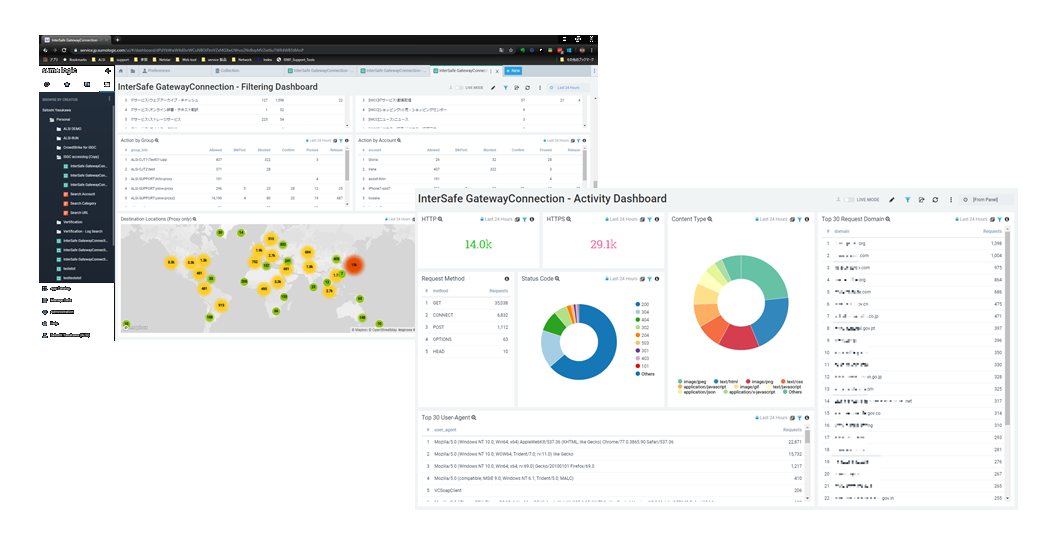The height and width of the screenshot is (559, 1057).
Task: Open Last 24 Hours range on Status Code panel
Action: 623,278
